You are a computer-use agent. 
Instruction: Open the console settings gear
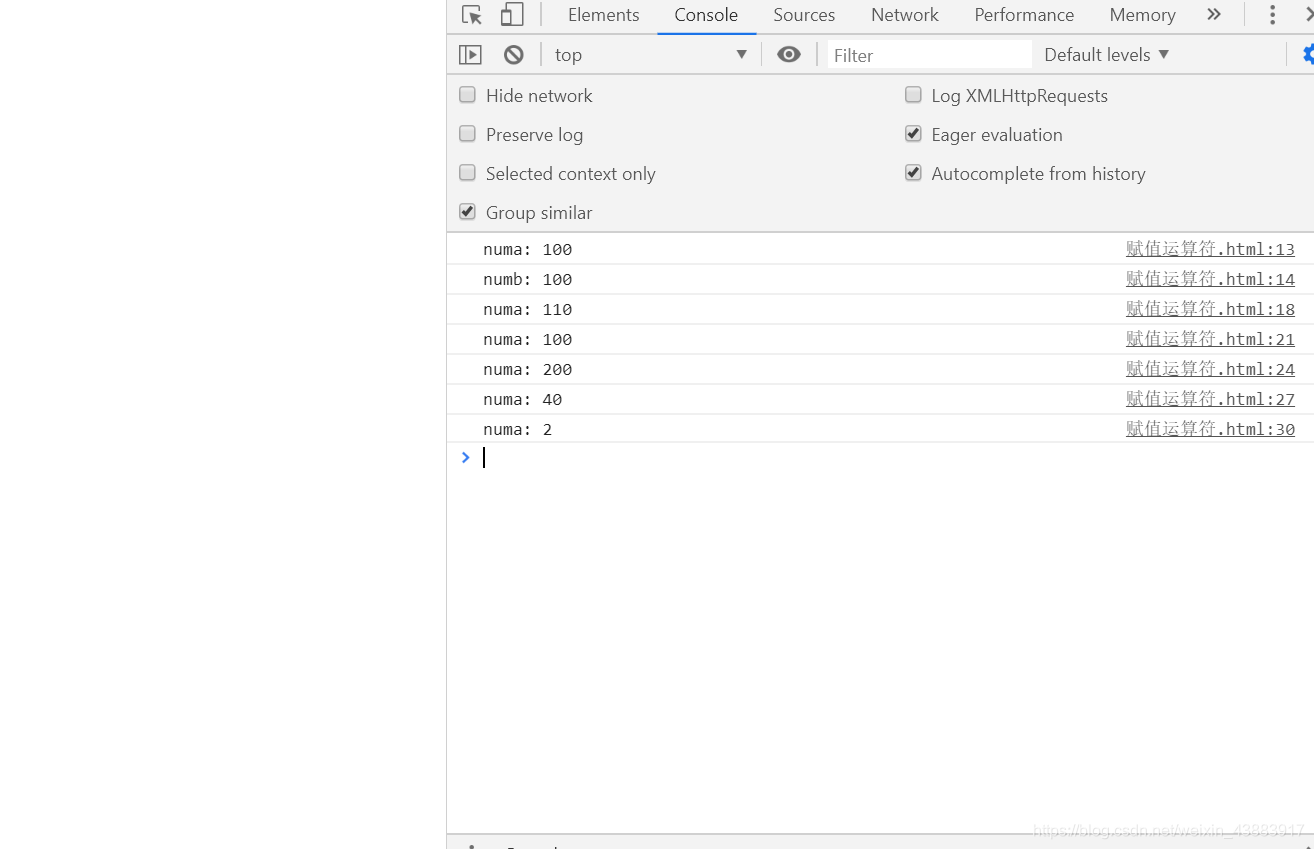pos(1308,55)
